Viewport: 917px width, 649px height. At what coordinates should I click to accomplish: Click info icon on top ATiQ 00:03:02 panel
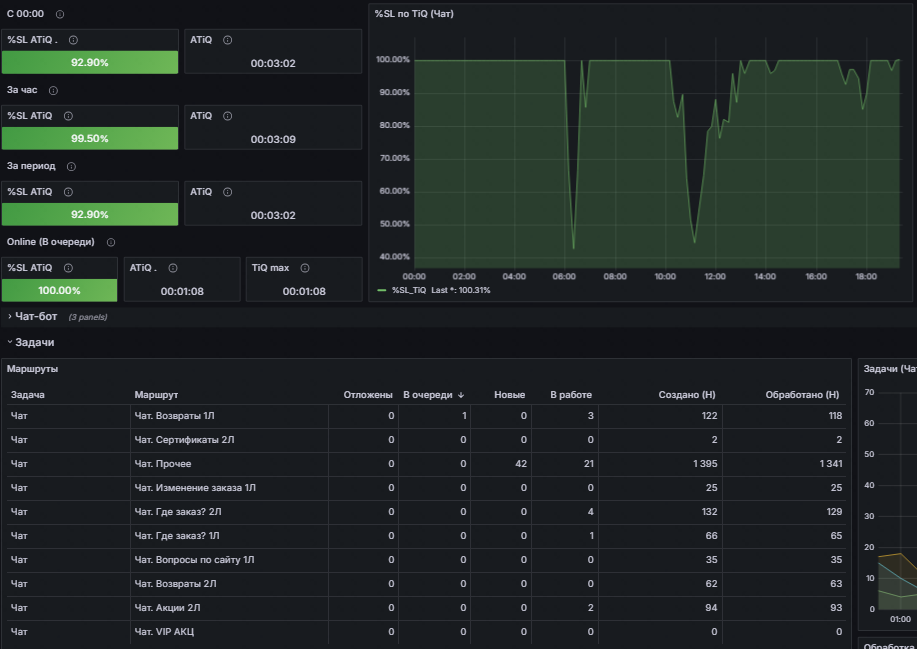coord(227,40)
